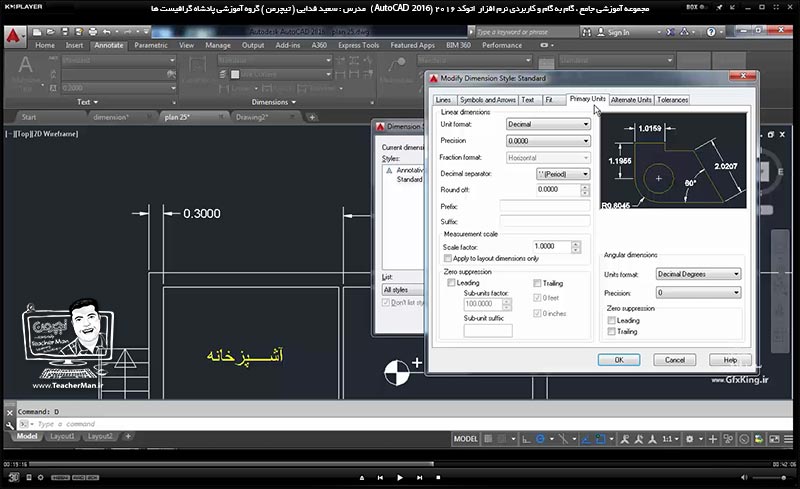The width and height of the screenshot is (800, 489).
Task: Click the video playback progress bar
Action: 400,464
